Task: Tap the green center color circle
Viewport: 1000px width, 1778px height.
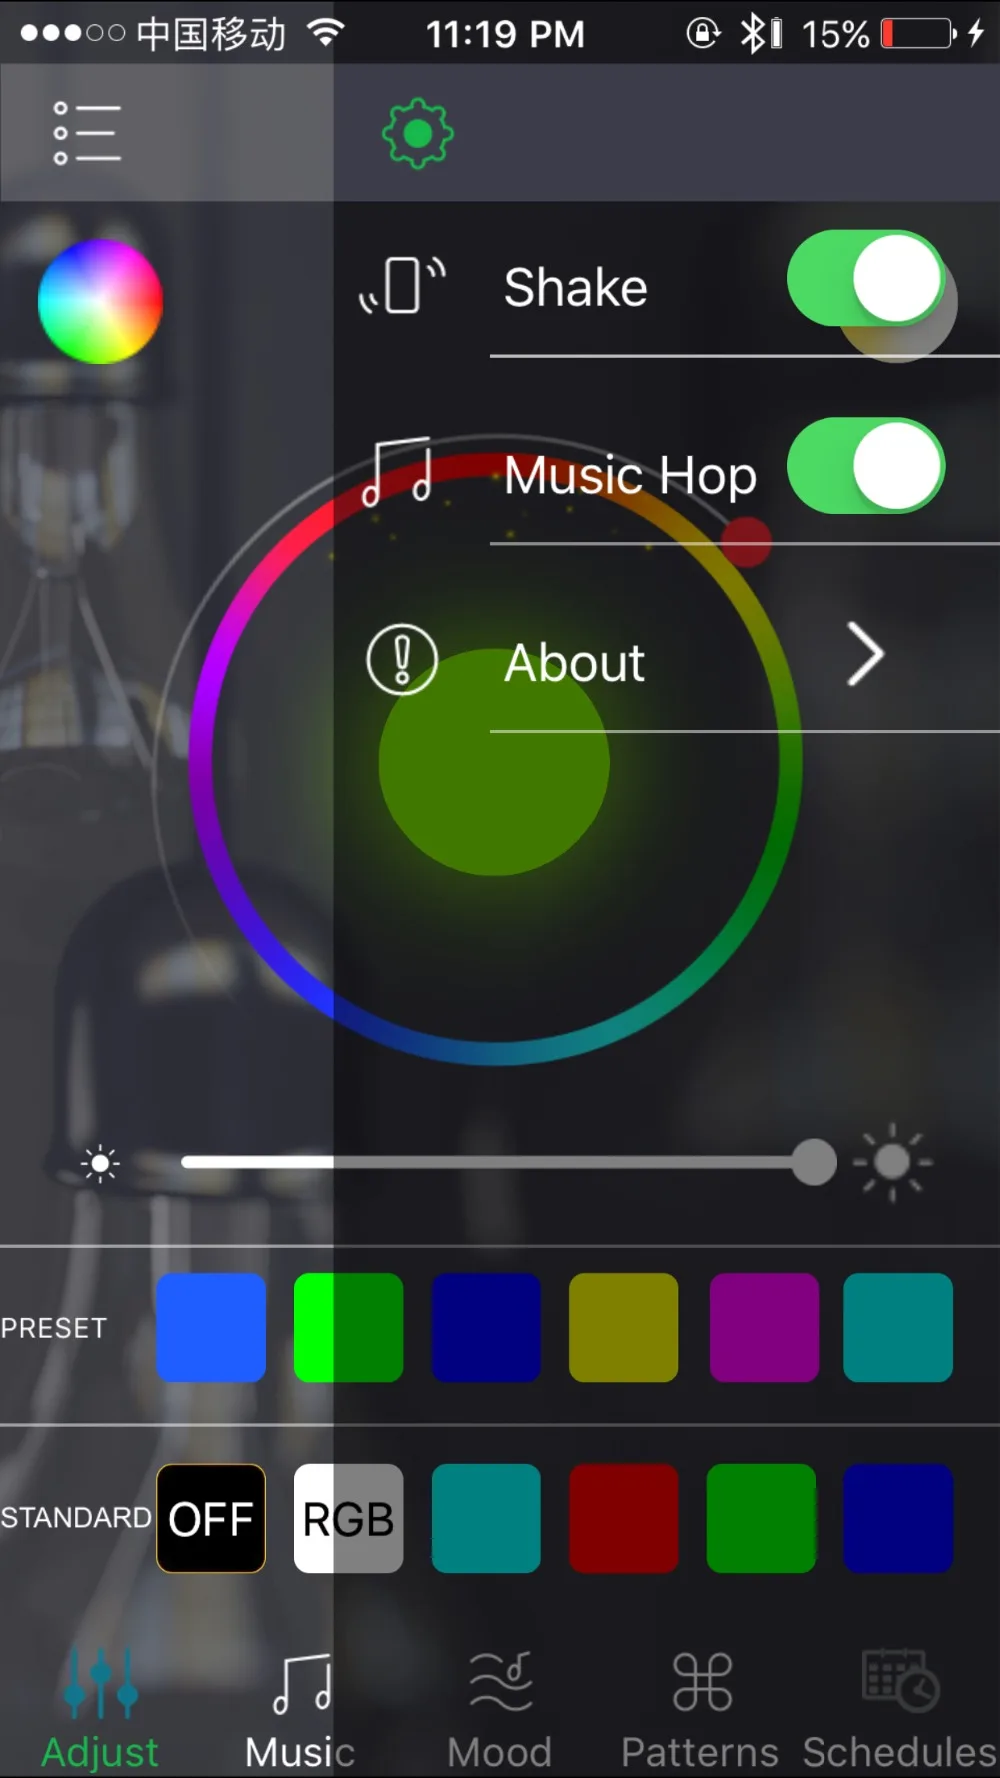Action: (x=494, y=762)
